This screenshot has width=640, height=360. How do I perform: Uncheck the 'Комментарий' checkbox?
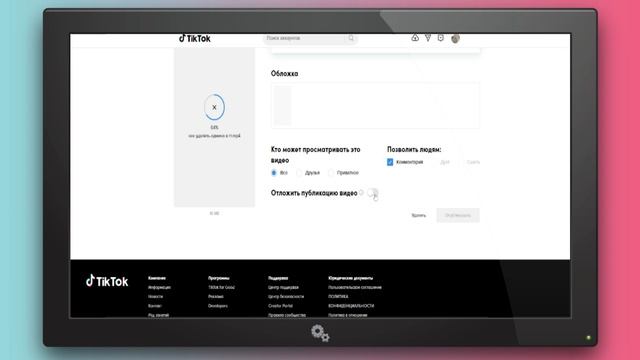pyautogui.click(x=390, y=162)
